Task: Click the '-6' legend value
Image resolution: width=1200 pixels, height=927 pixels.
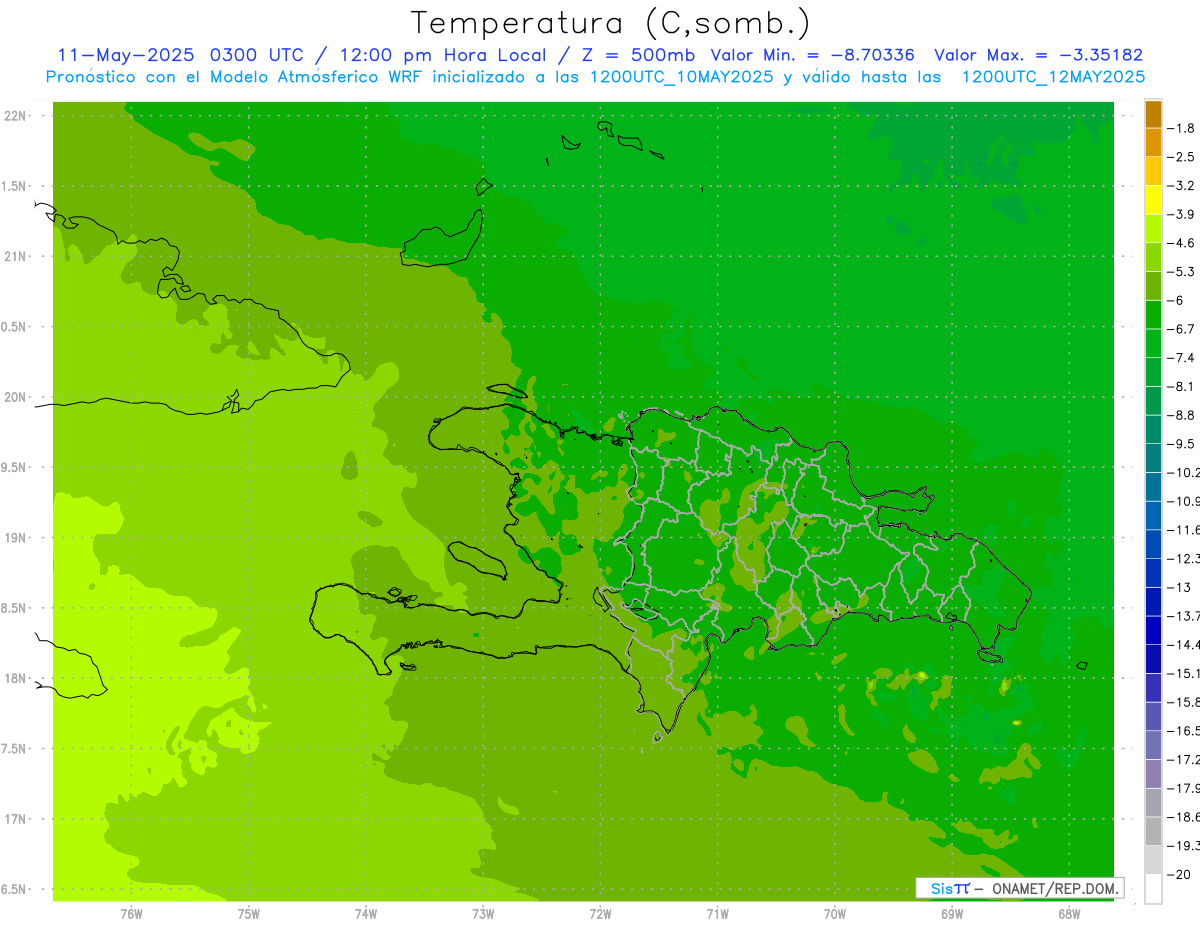Action: point(1176,300)
